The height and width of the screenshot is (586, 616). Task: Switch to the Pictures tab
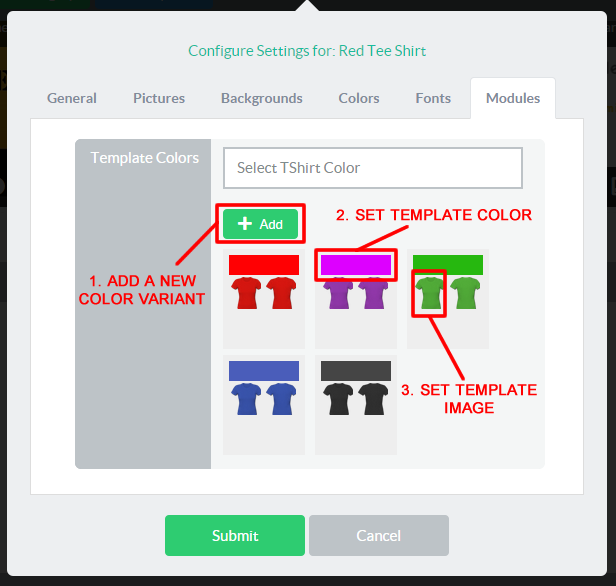[x=159, y=98]
